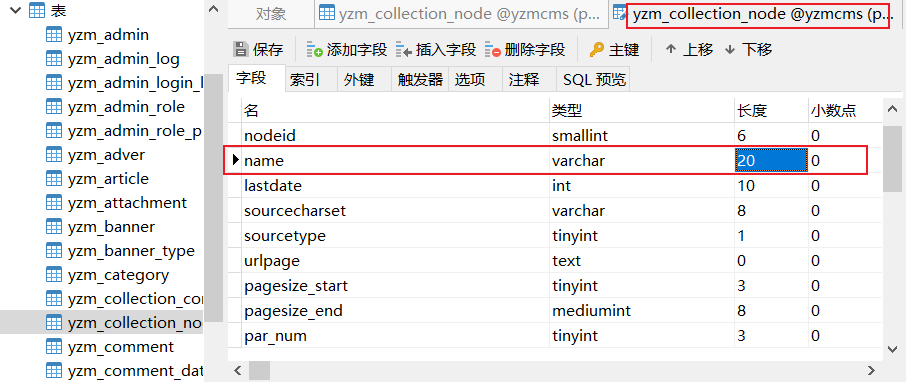The image size is (918, 382).
Task: Select yzm_banner_type table icon
Action: pyautogui.click(x=54, y=251)
